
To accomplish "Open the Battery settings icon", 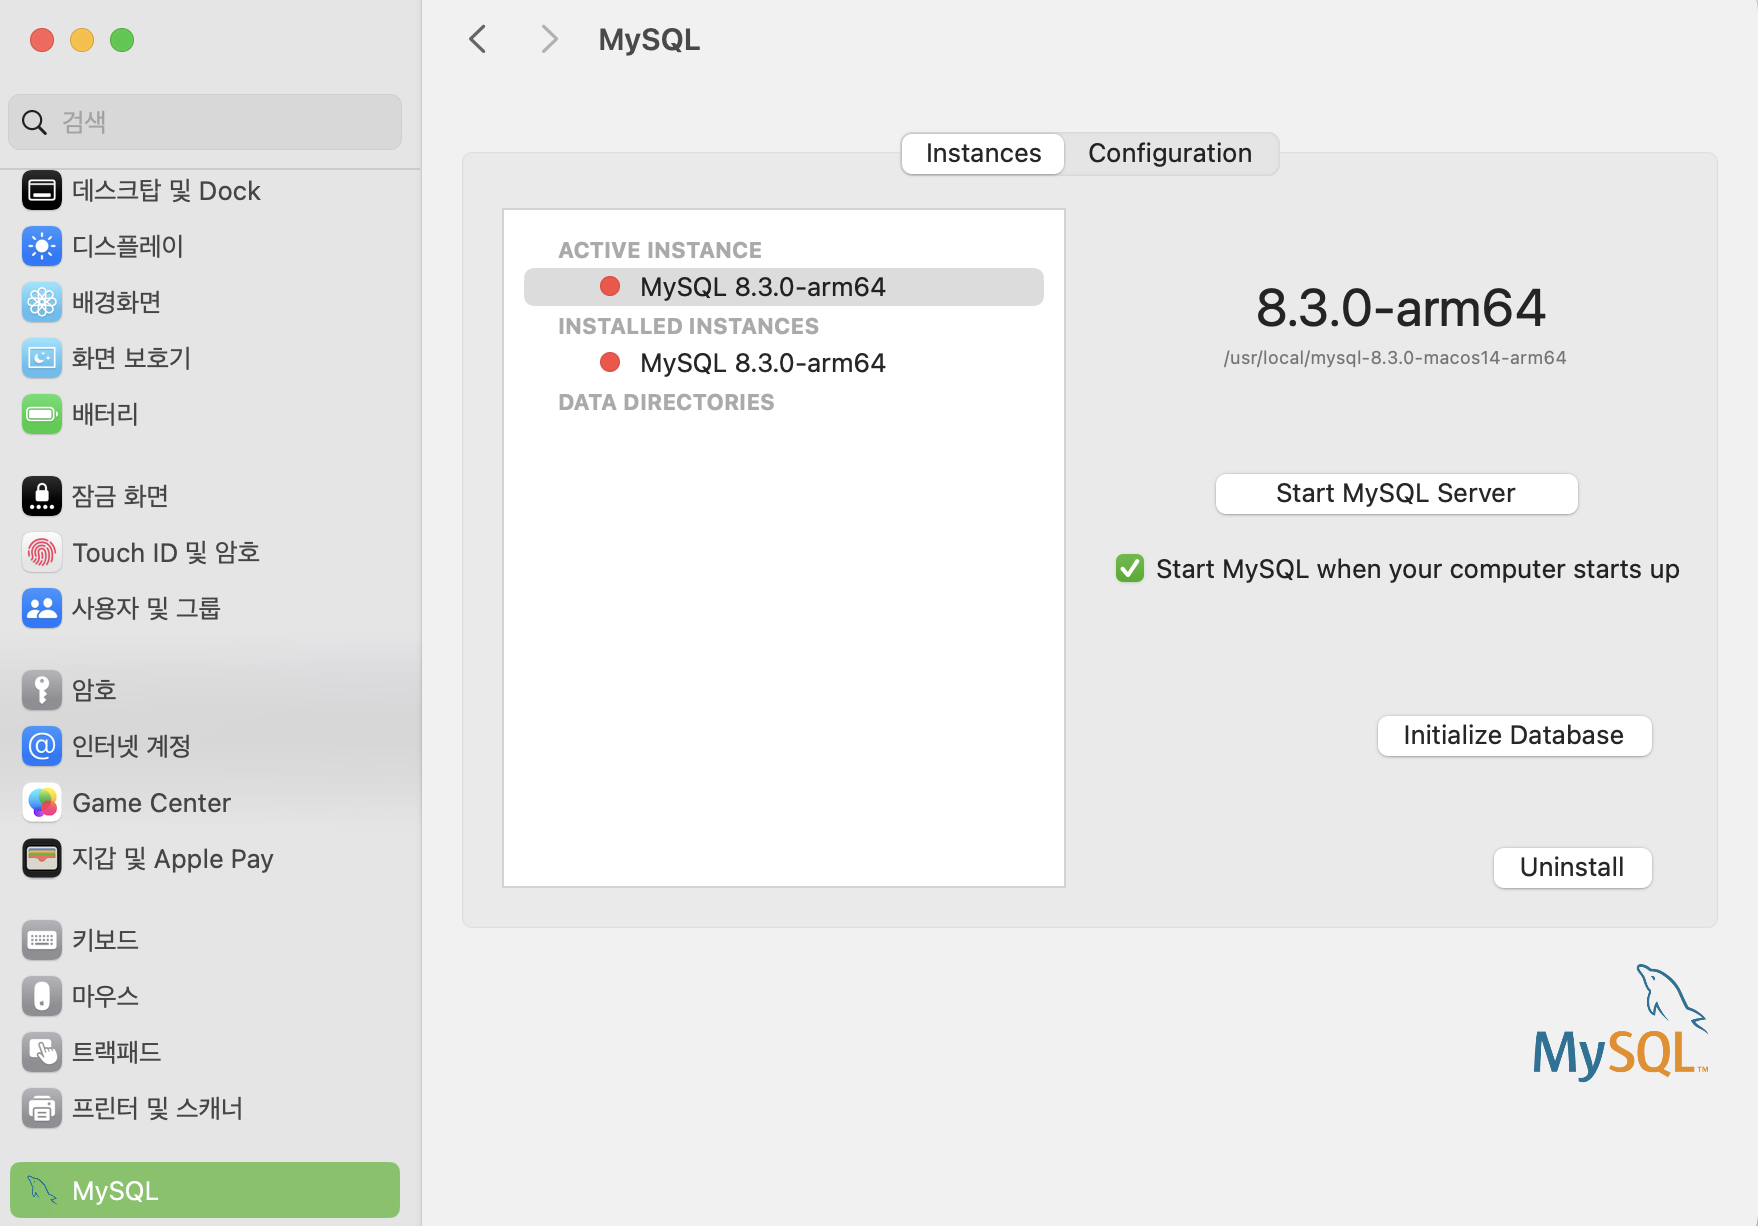I will (x=42, y=414).
